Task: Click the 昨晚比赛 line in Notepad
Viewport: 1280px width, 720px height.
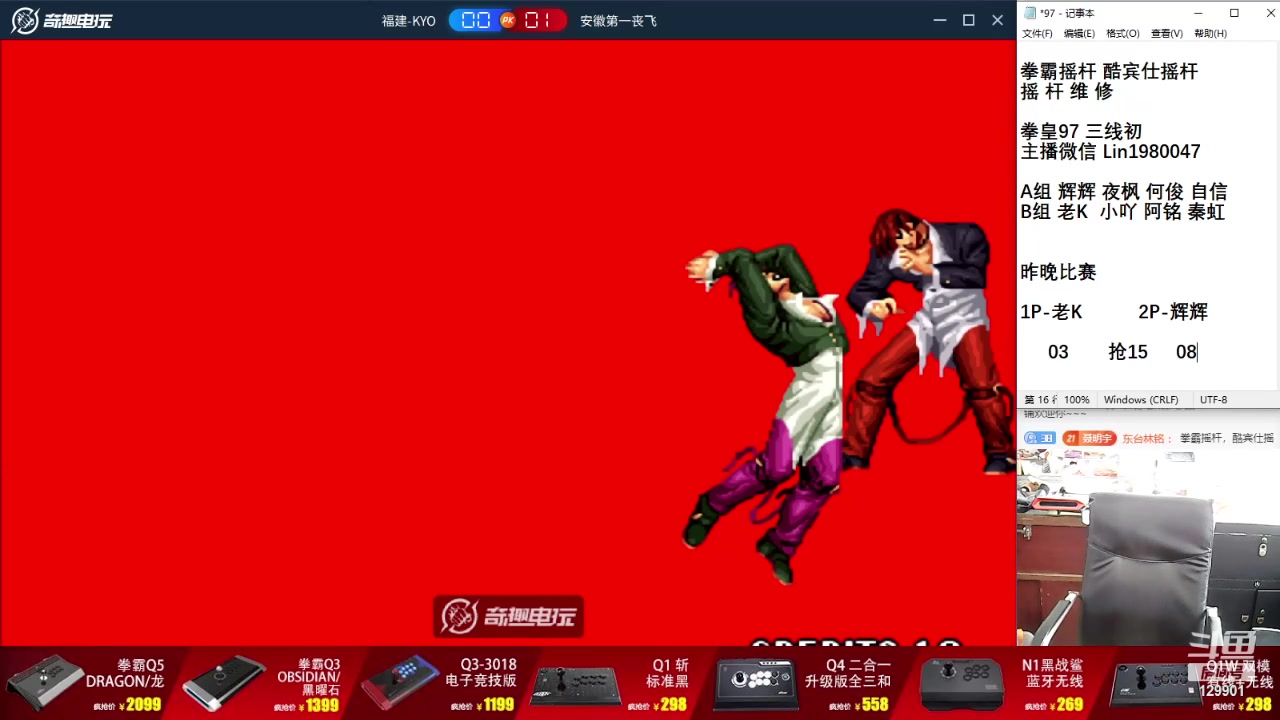Action: click(x=1058, y=271)
